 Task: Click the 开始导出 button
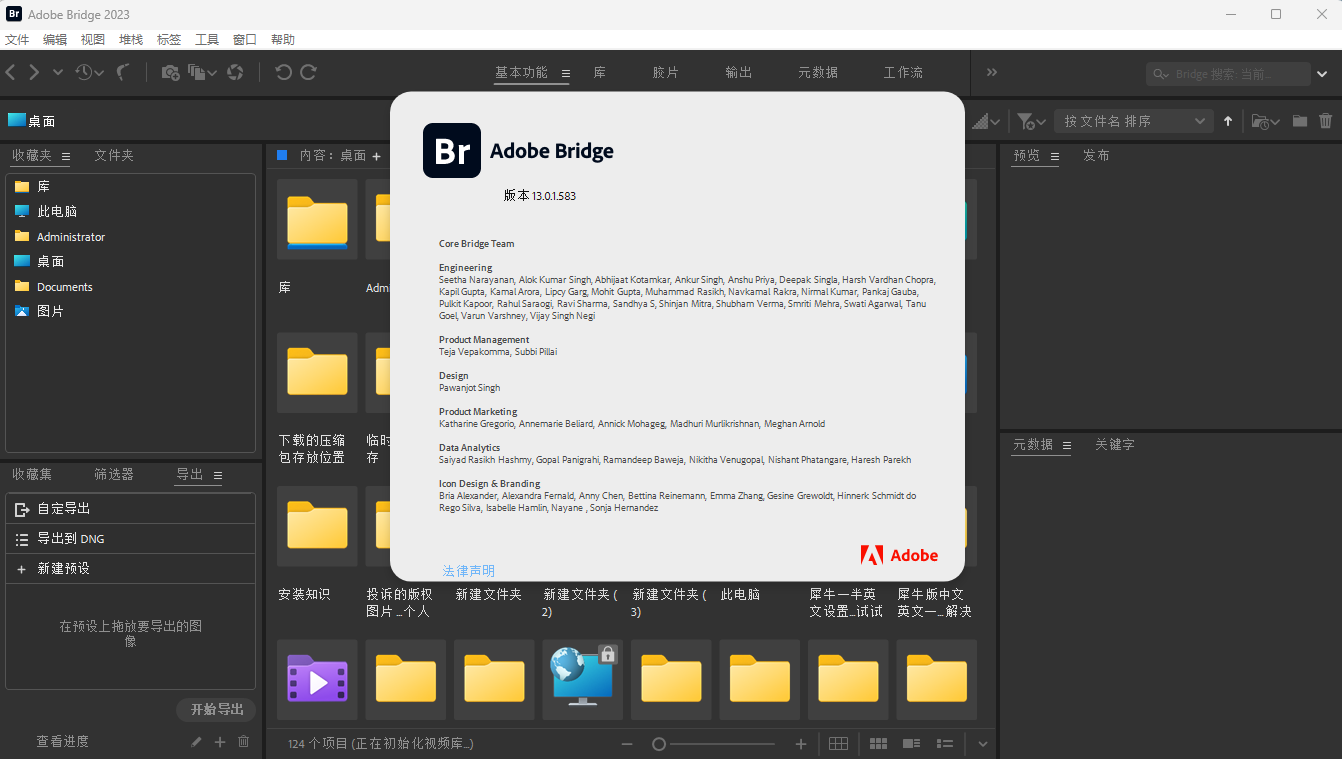pos(215,709)
